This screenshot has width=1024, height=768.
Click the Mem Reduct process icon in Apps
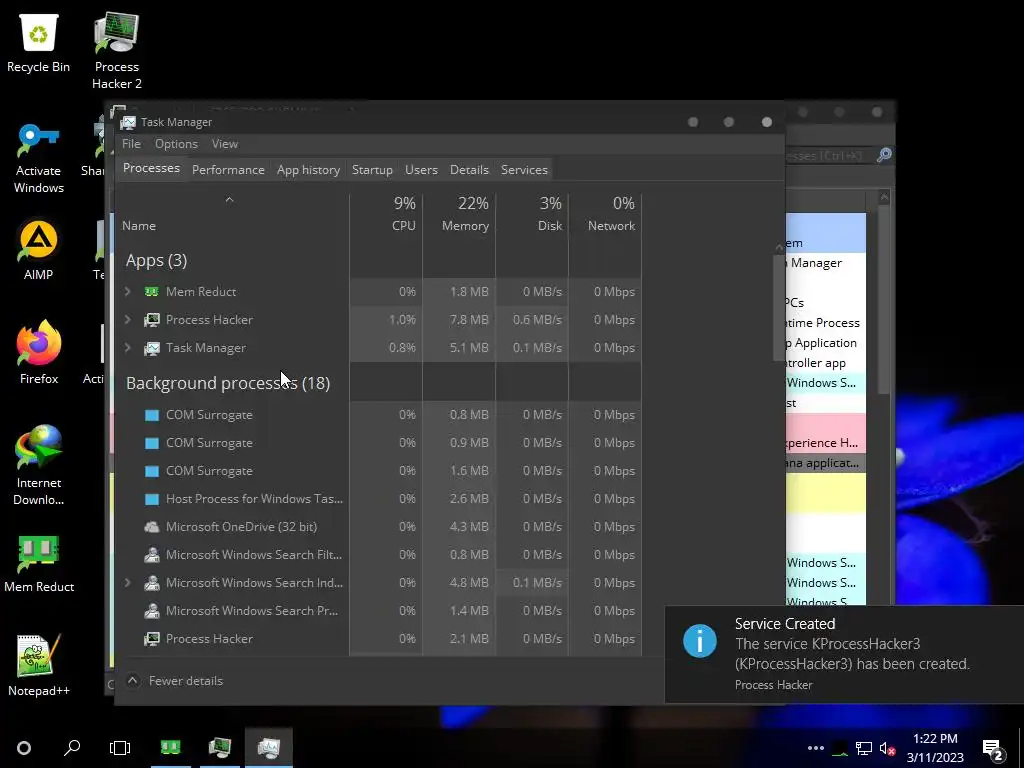coord(152,292)
